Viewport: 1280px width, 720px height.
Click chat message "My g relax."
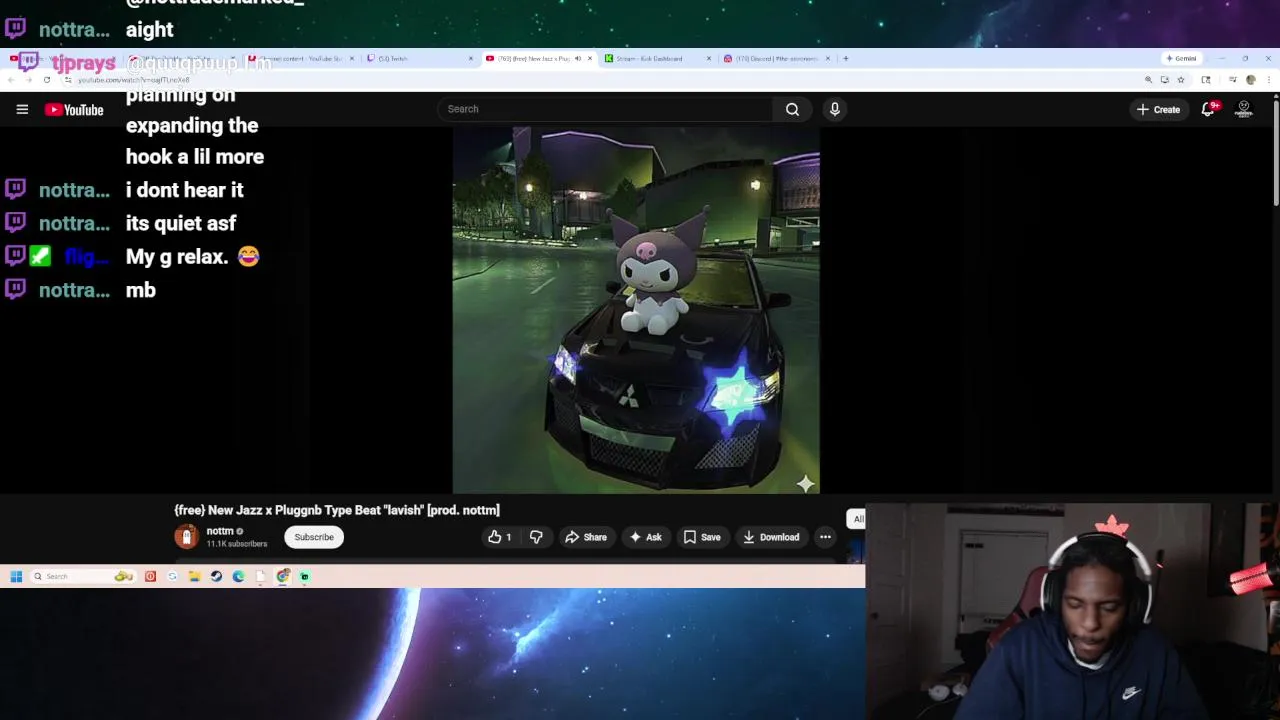pos(177,257)
